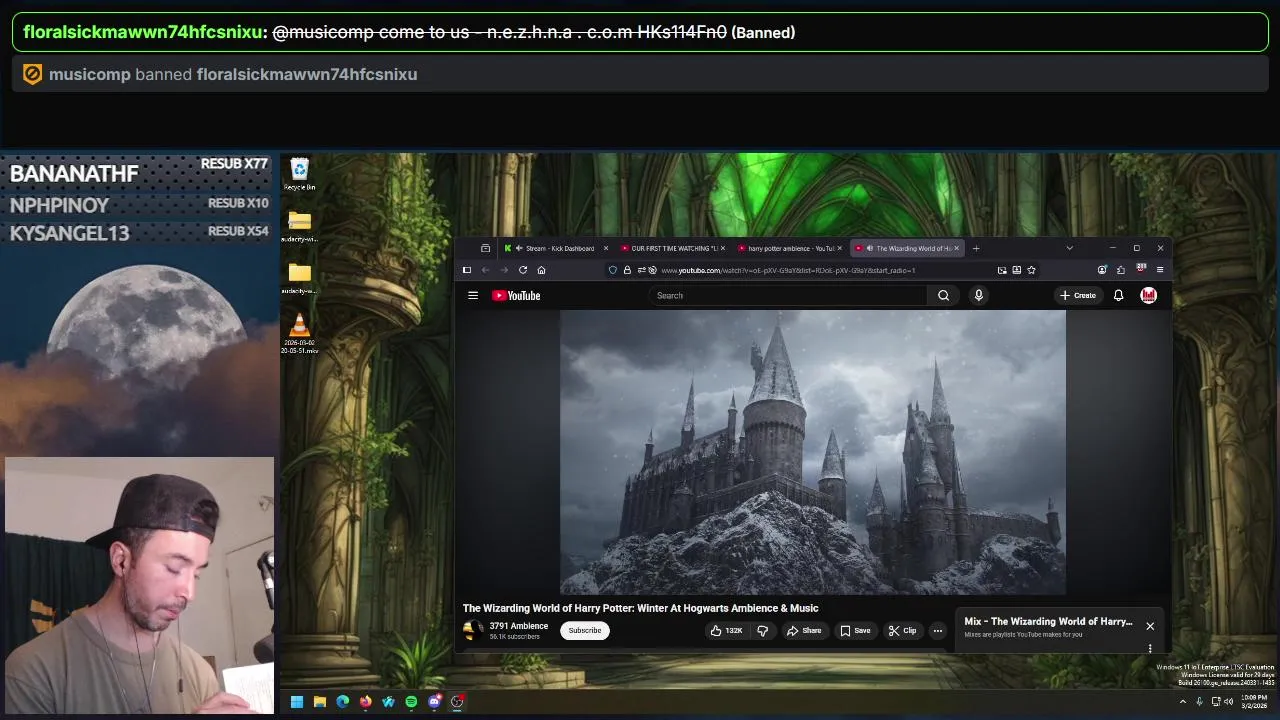Open Firefox extensions puzzle icon
The image size is (1280, 720).
click(x=1121, y=270)
